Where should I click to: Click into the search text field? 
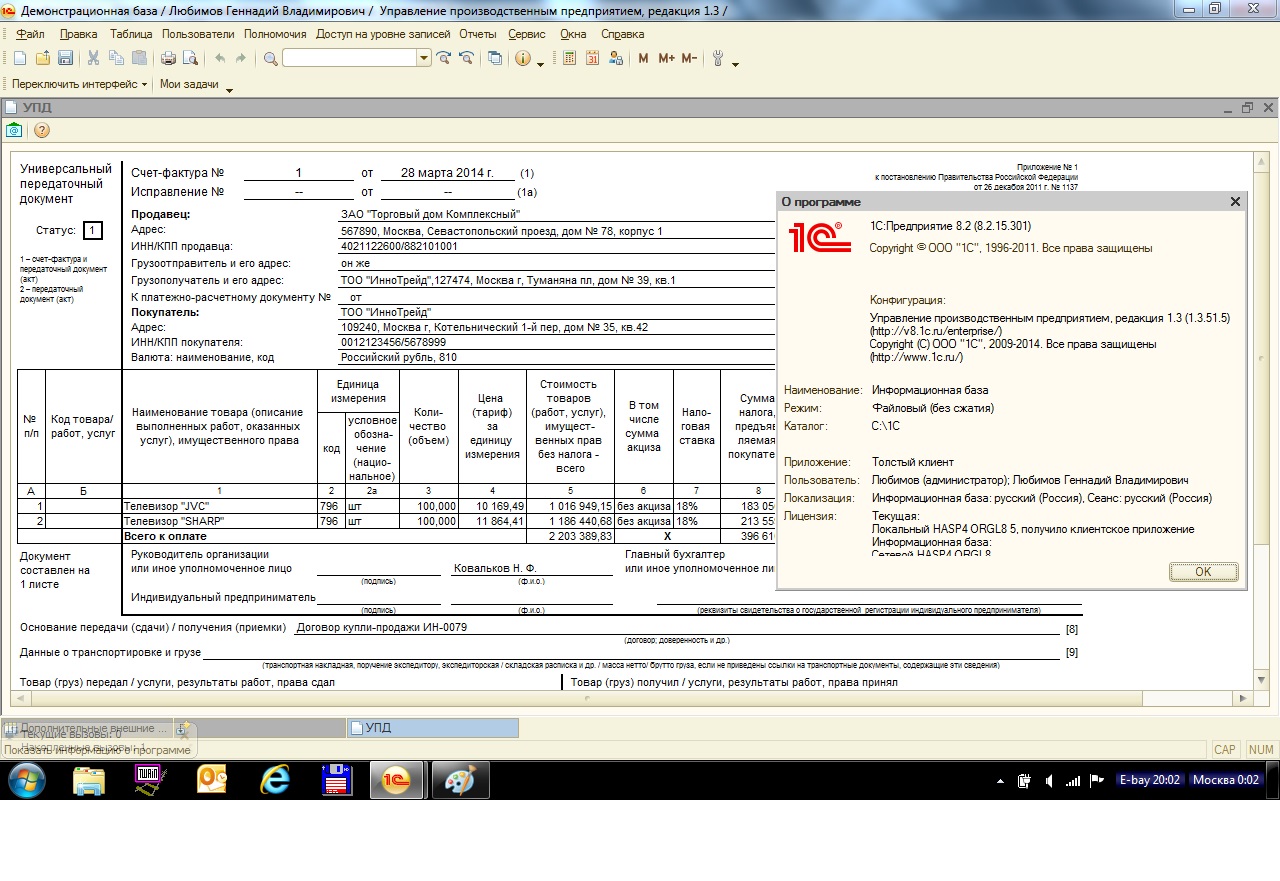[350, 58]
